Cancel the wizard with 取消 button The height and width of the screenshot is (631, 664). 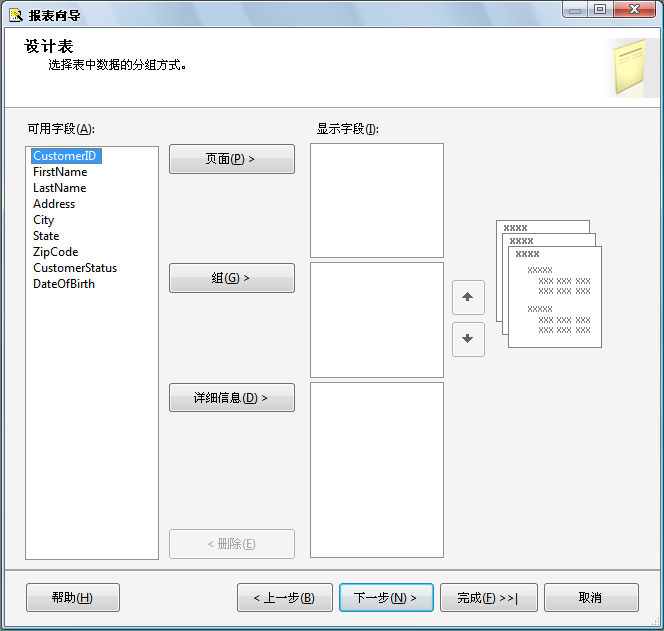click(x=591, y=598)
